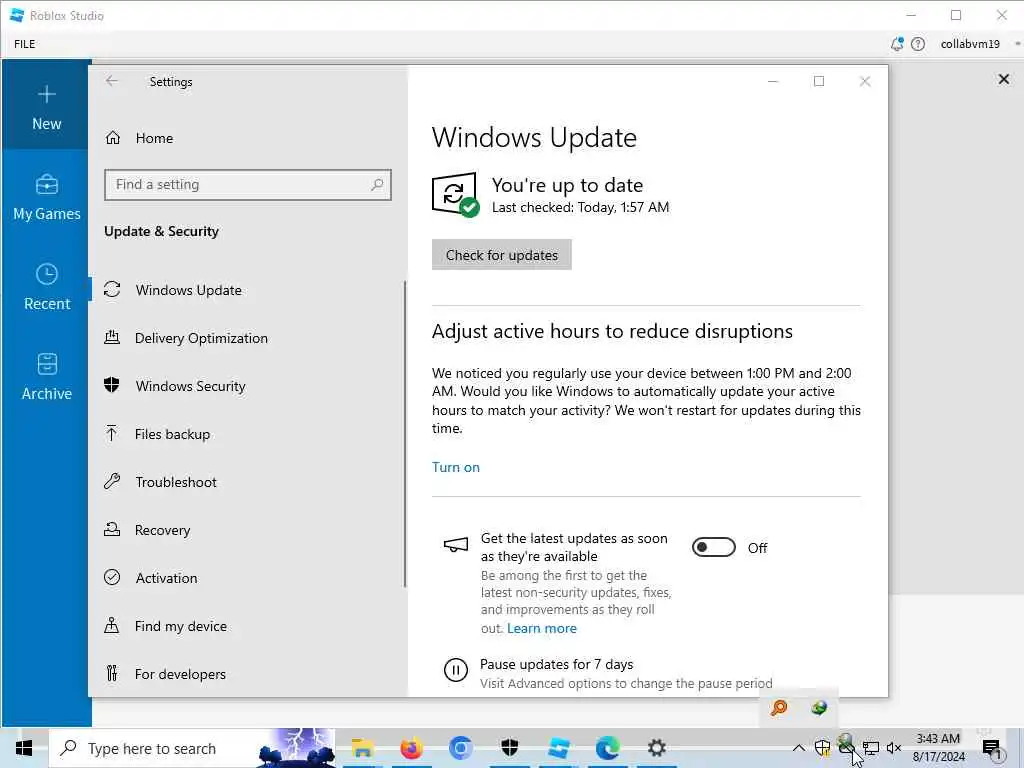The width and height of the screenshot is (1024, 768).
Task: Click Windows Security tray shield icon
Action: tap(822, 748)
